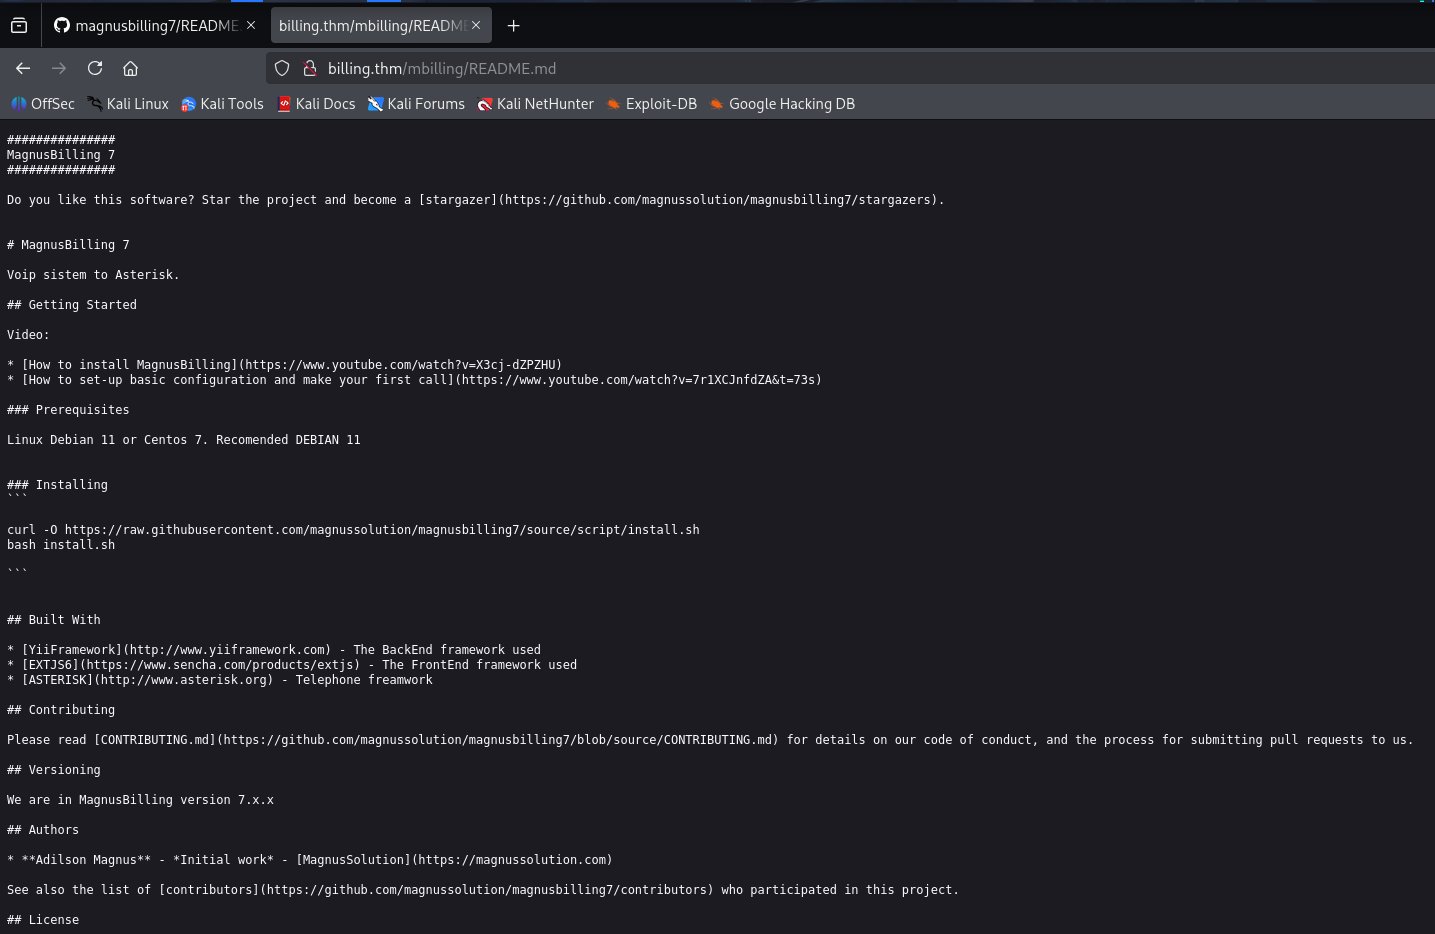Open the Kali Forums bookmark
1435x934 pixels.
tap(416, 104)
